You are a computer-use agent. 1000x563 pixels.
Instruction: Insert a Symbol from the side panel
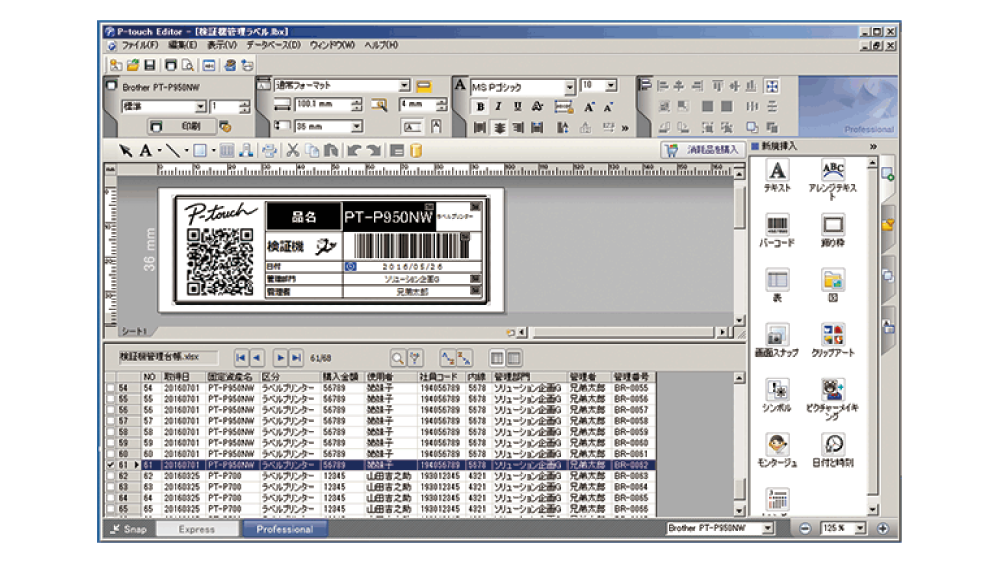pyautogui.click(x=777, y=395)
